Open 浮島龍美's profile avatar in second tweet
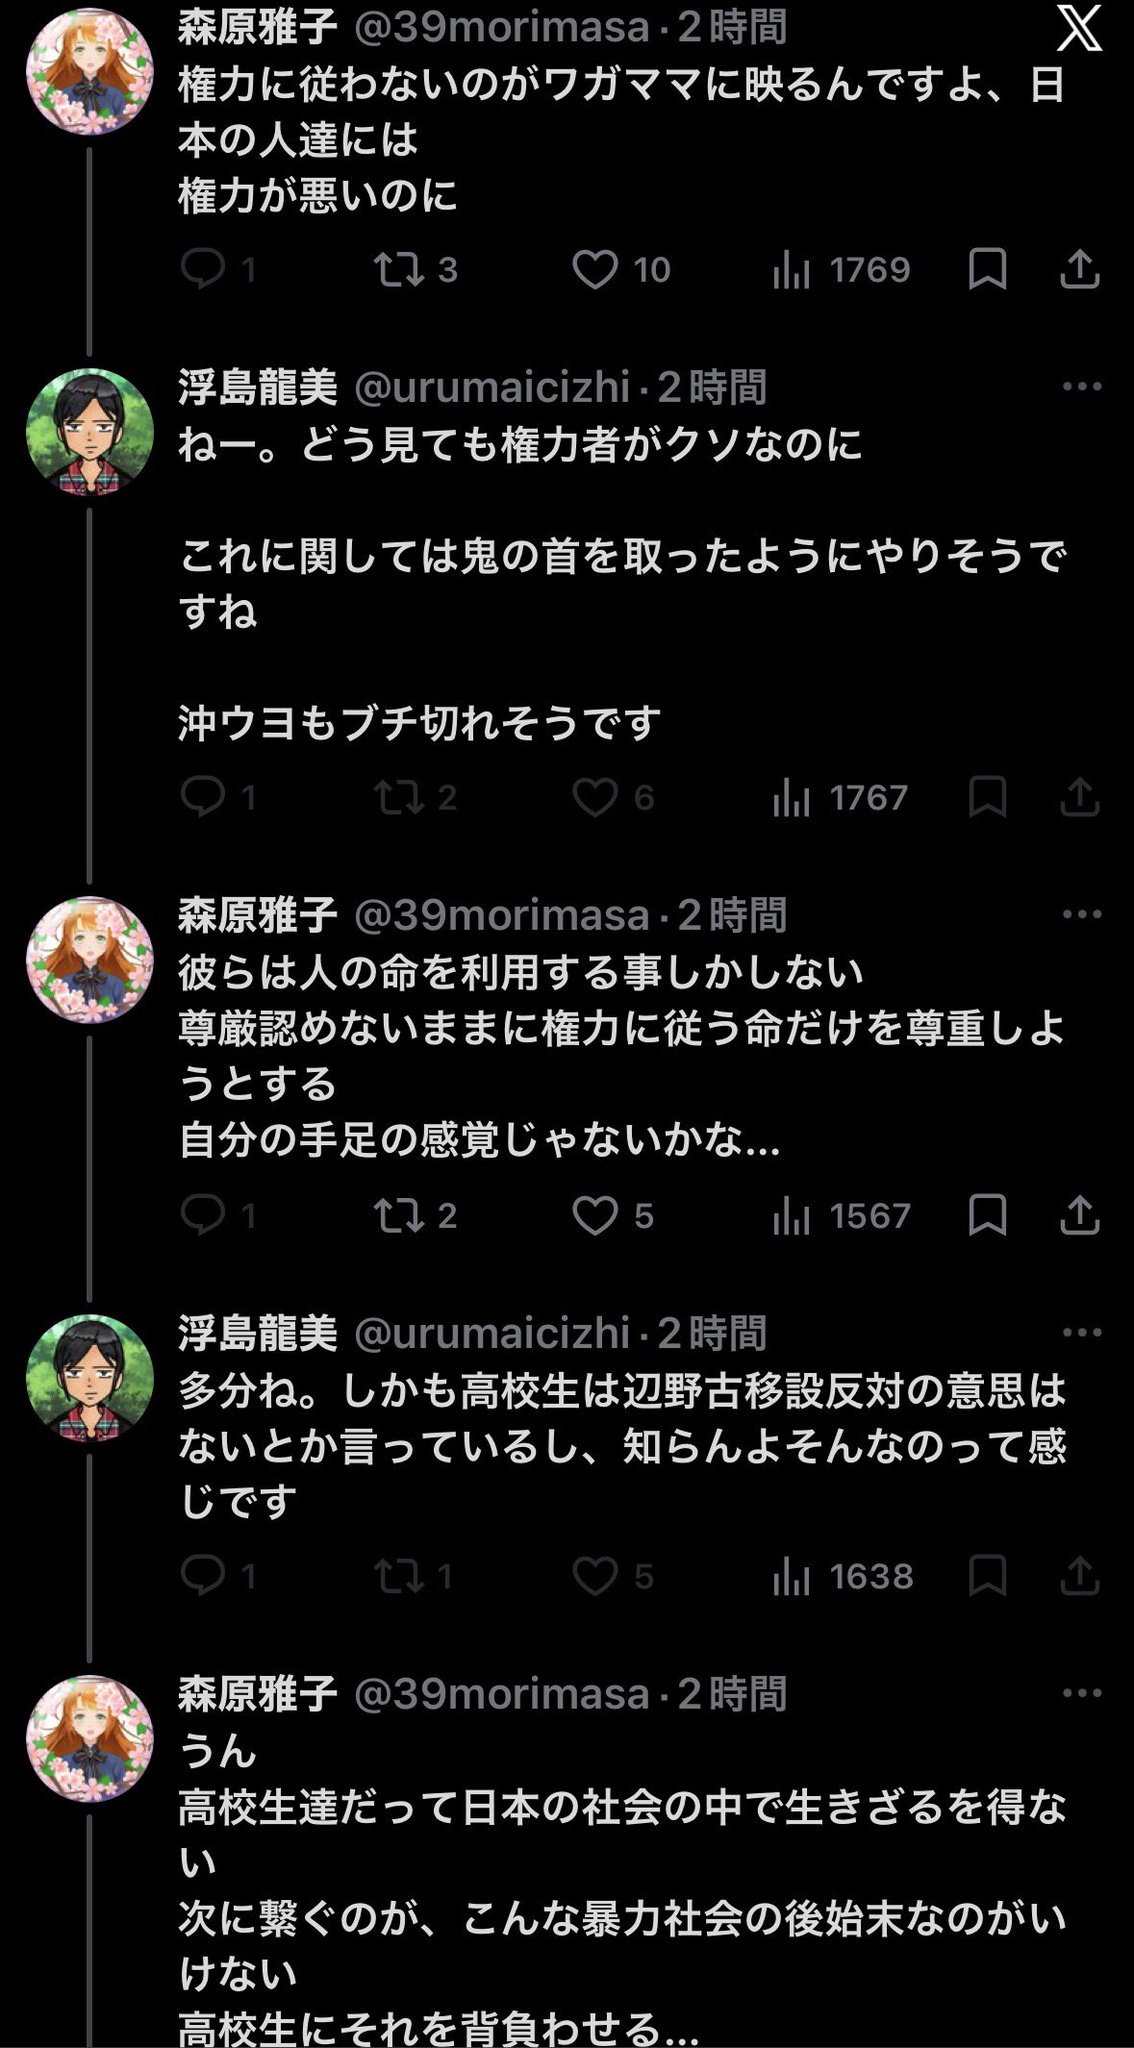This screenshot has width=1134, height=2048. tap(90, 432)
